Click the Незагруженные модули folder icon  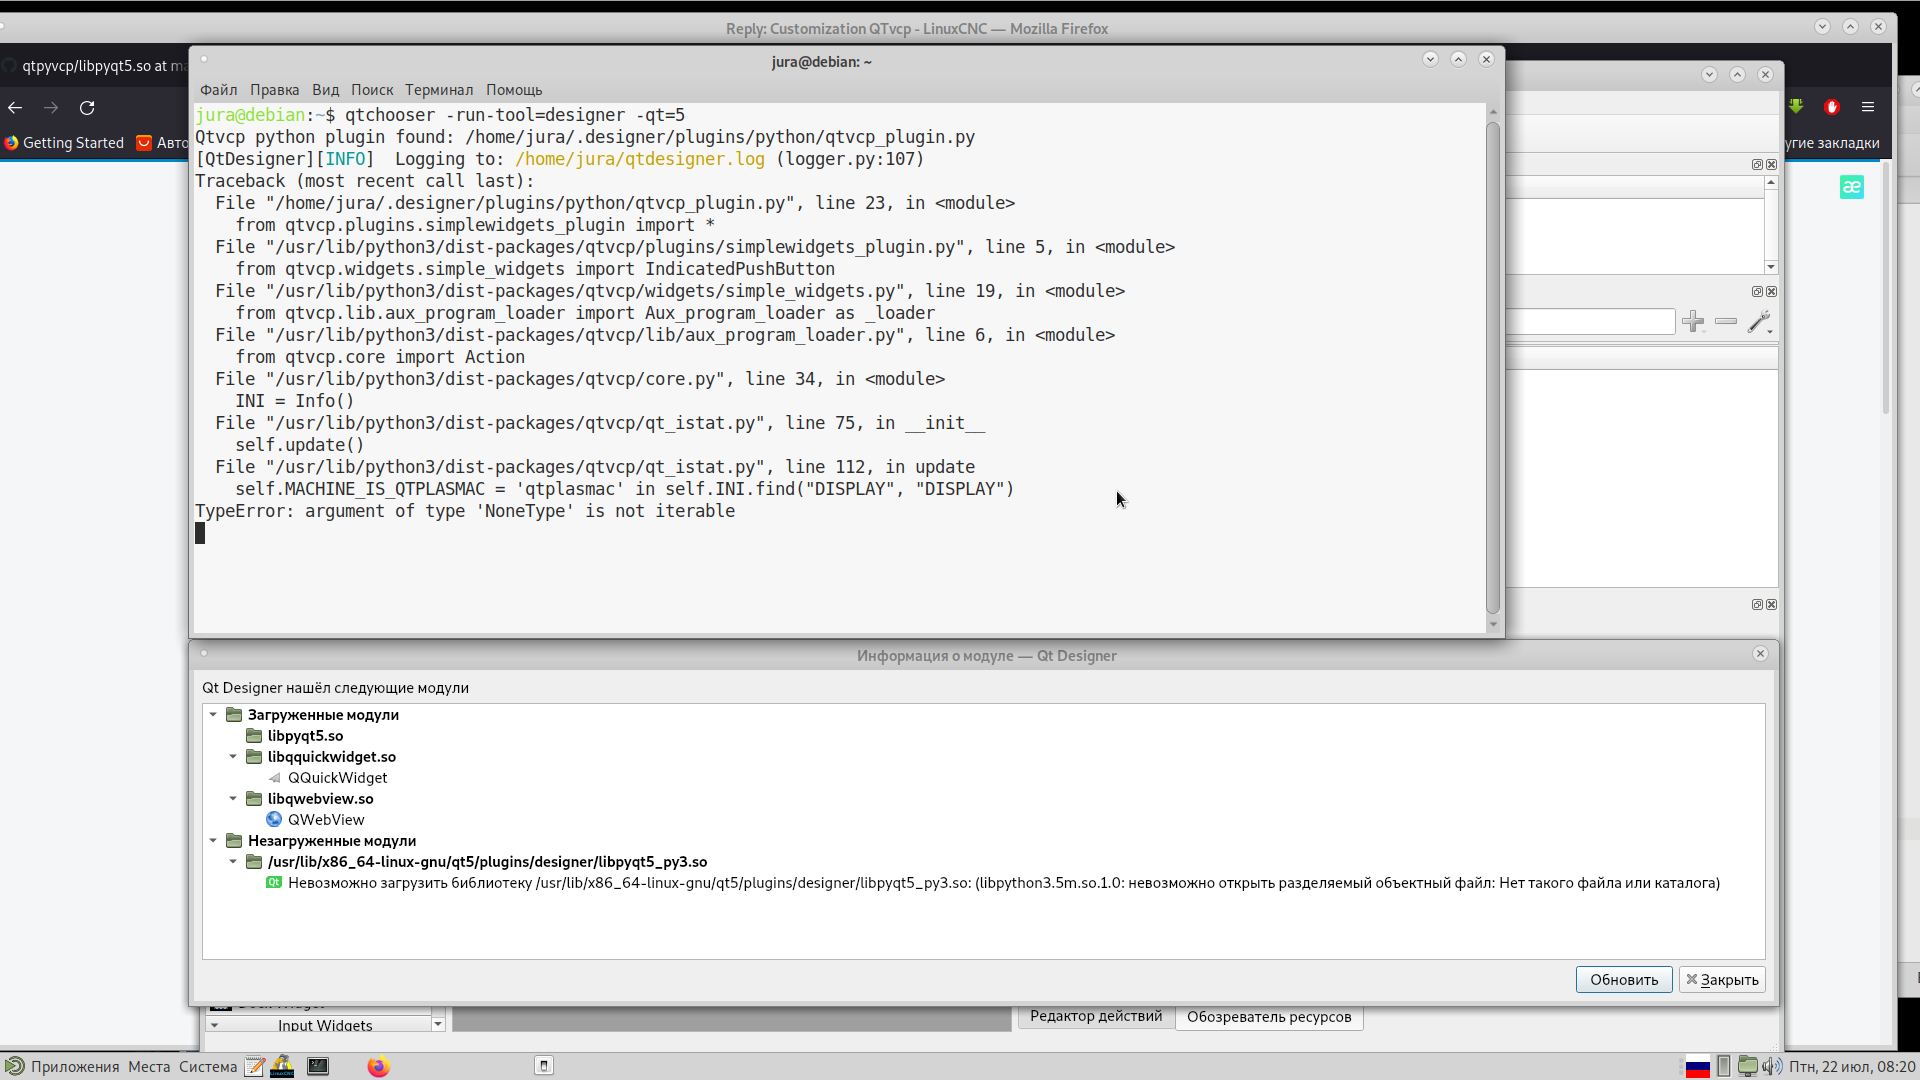(234, 841)
